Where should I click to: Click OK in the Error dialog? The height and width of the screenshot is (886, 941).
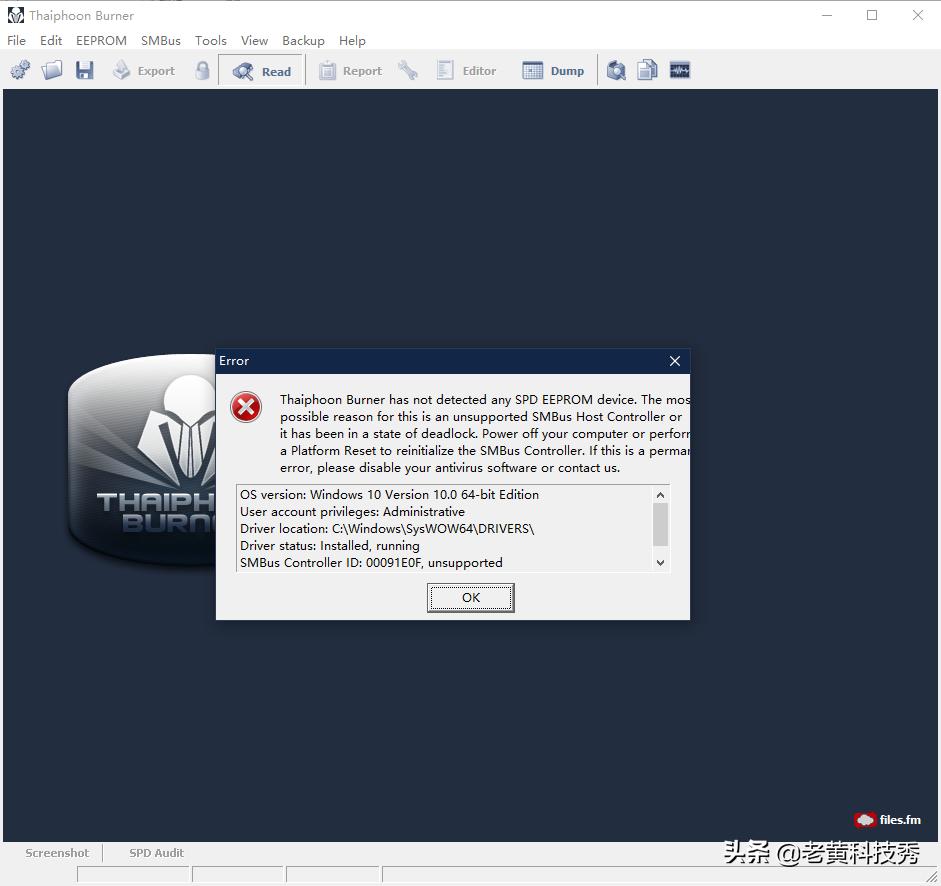(470, 597)
